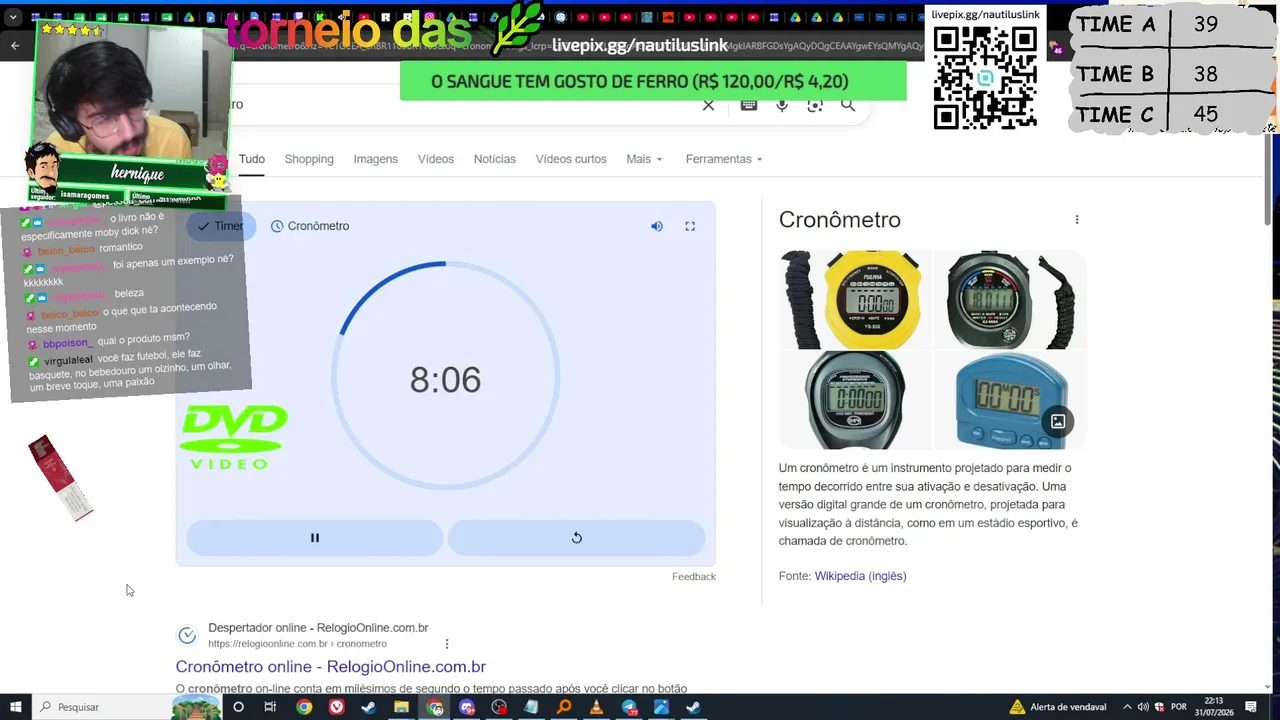1280x720 pixels.
Task: Click the yellow stopwatch image
Action: [856, 300]
